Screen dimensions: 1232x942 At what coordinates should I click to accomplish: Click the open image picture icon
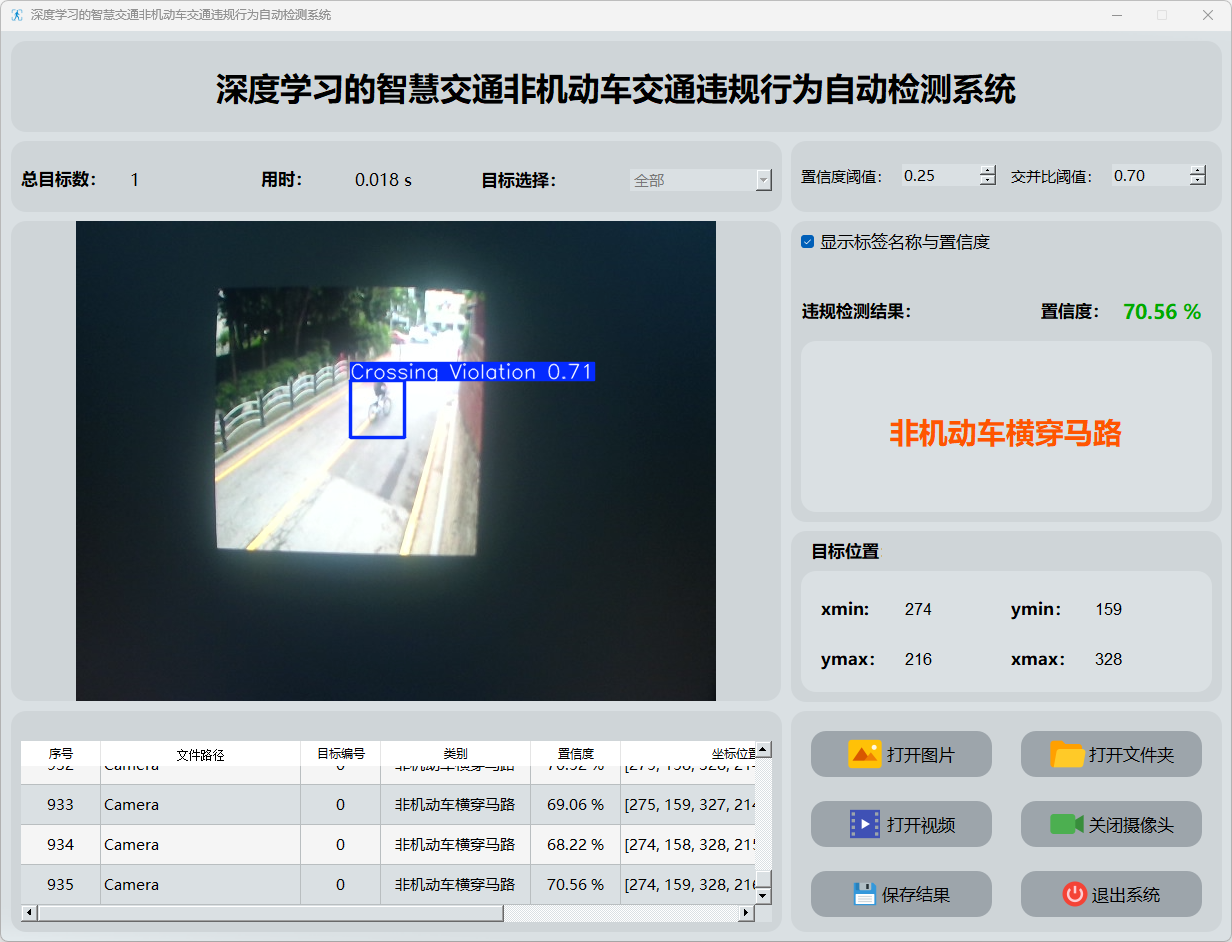[864, 754]
